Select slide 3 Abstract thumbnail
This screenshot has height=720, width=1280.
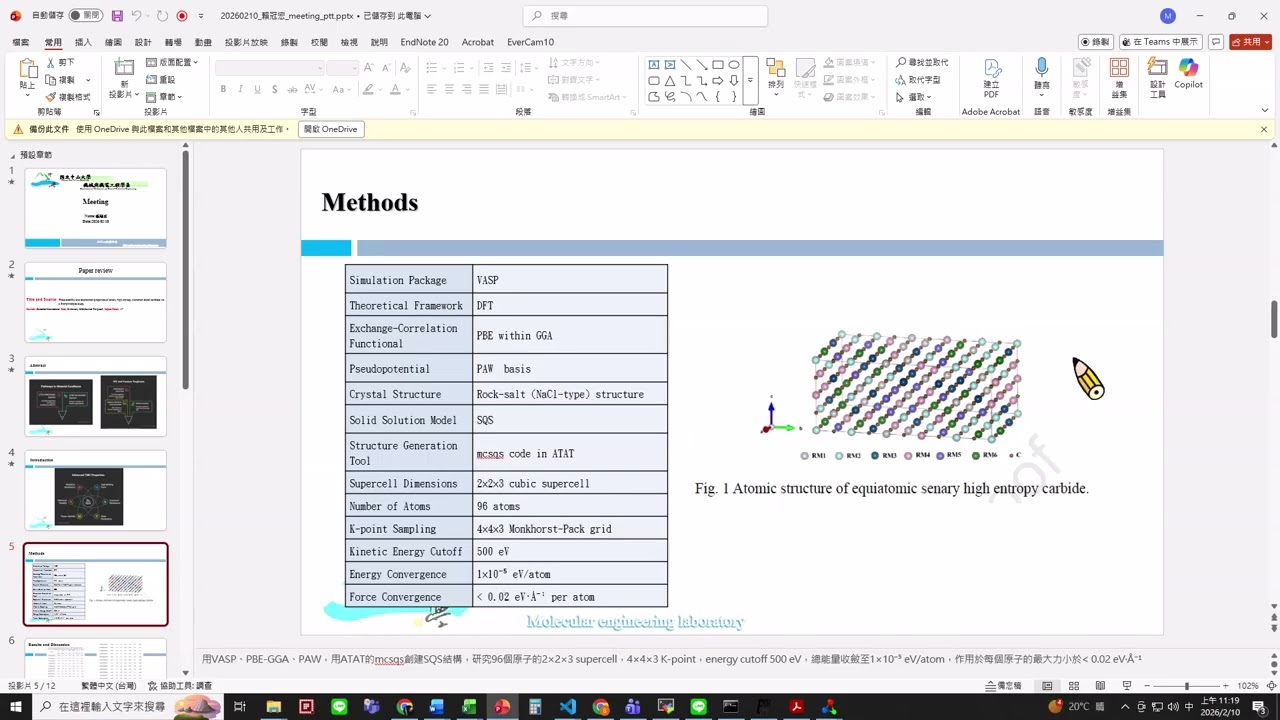(96, 396)
